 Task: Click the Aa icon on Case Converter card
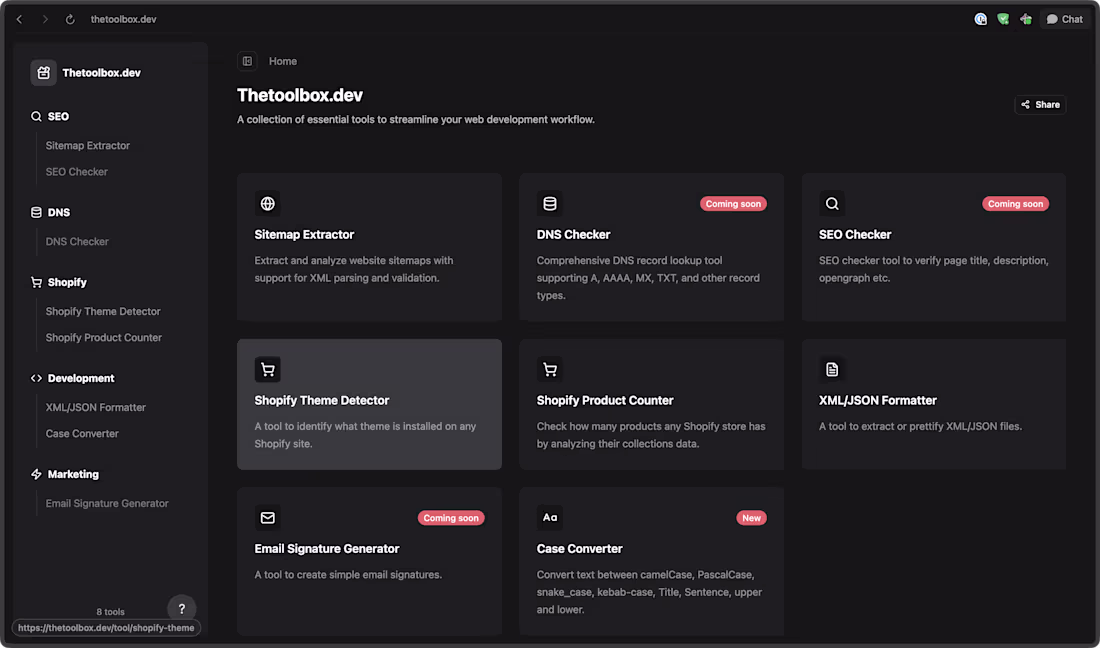tap(550, 517)
